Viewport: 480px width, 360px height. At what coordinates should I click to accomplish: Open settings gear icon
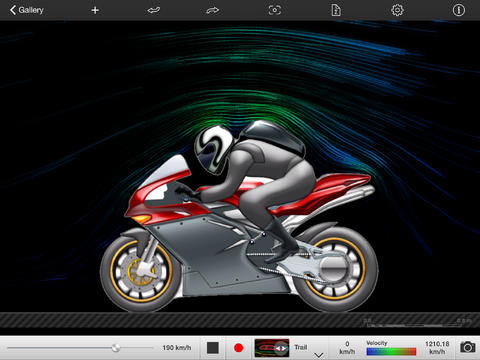click(x=397, y=10)
